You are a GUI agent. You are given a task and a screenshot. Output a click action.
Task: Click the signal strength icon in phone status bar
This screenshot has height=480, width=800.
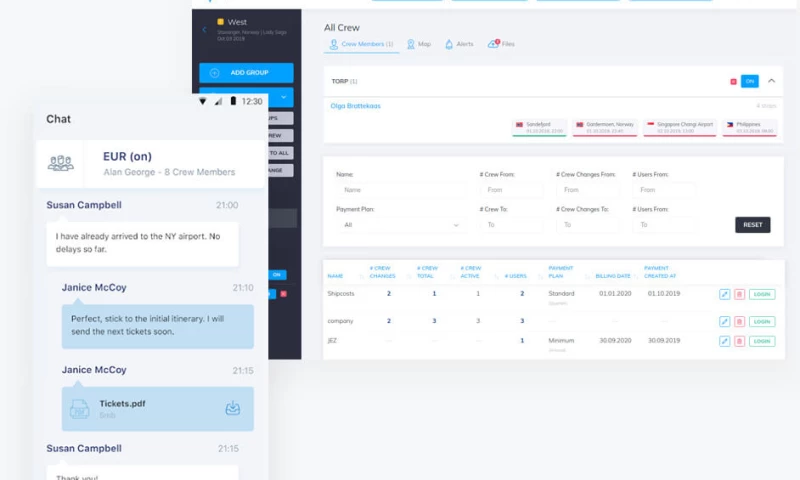click(218, 101)
